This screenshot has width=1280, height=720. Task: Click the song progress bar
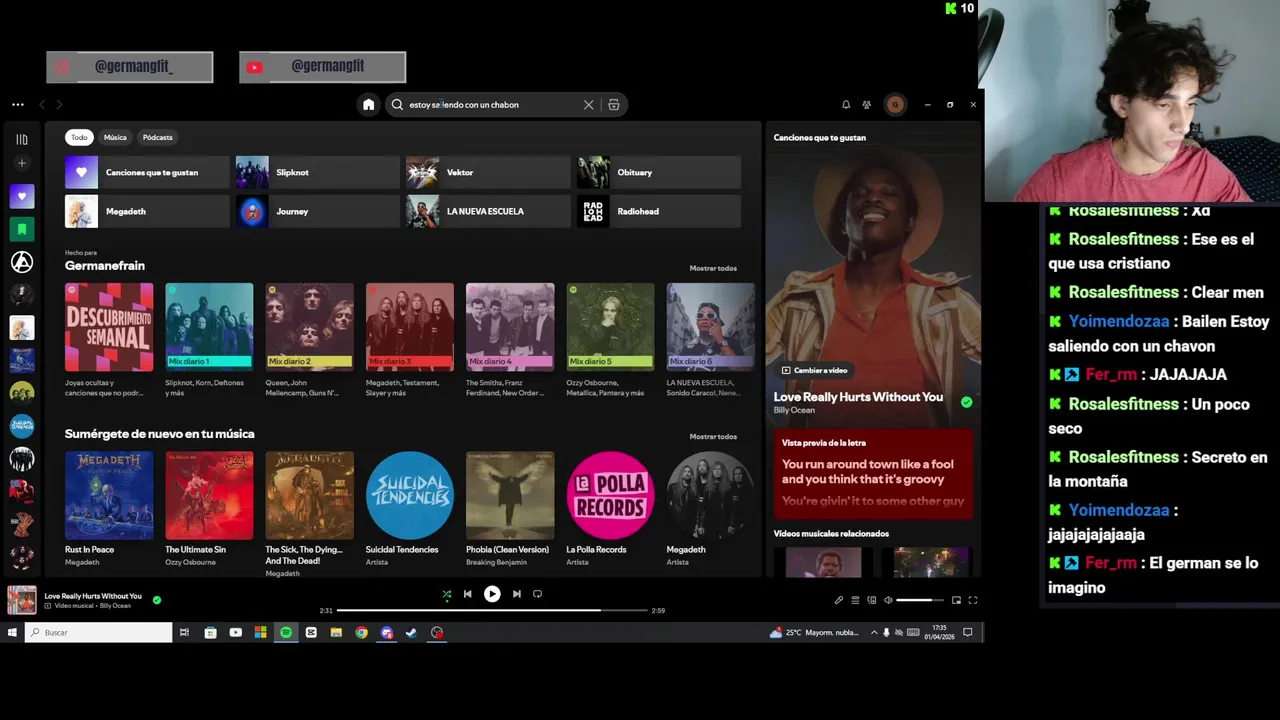pos(493,610)
